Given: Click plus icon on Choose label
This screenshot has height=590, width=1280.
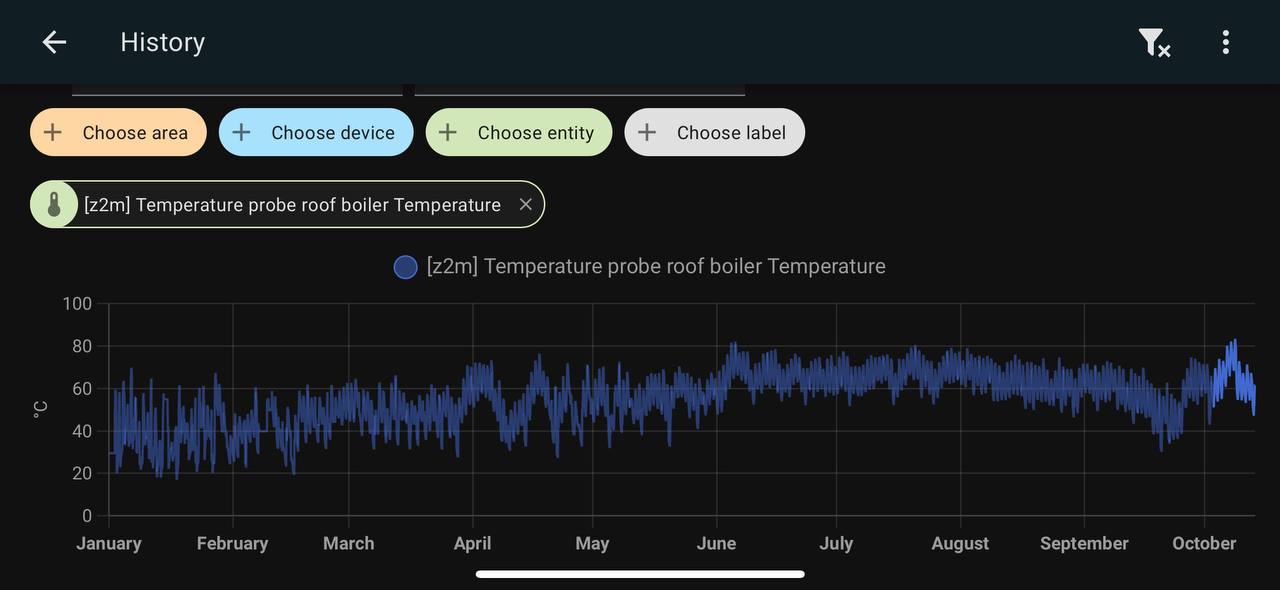Looking at the screenshot, I should point(647,133).
